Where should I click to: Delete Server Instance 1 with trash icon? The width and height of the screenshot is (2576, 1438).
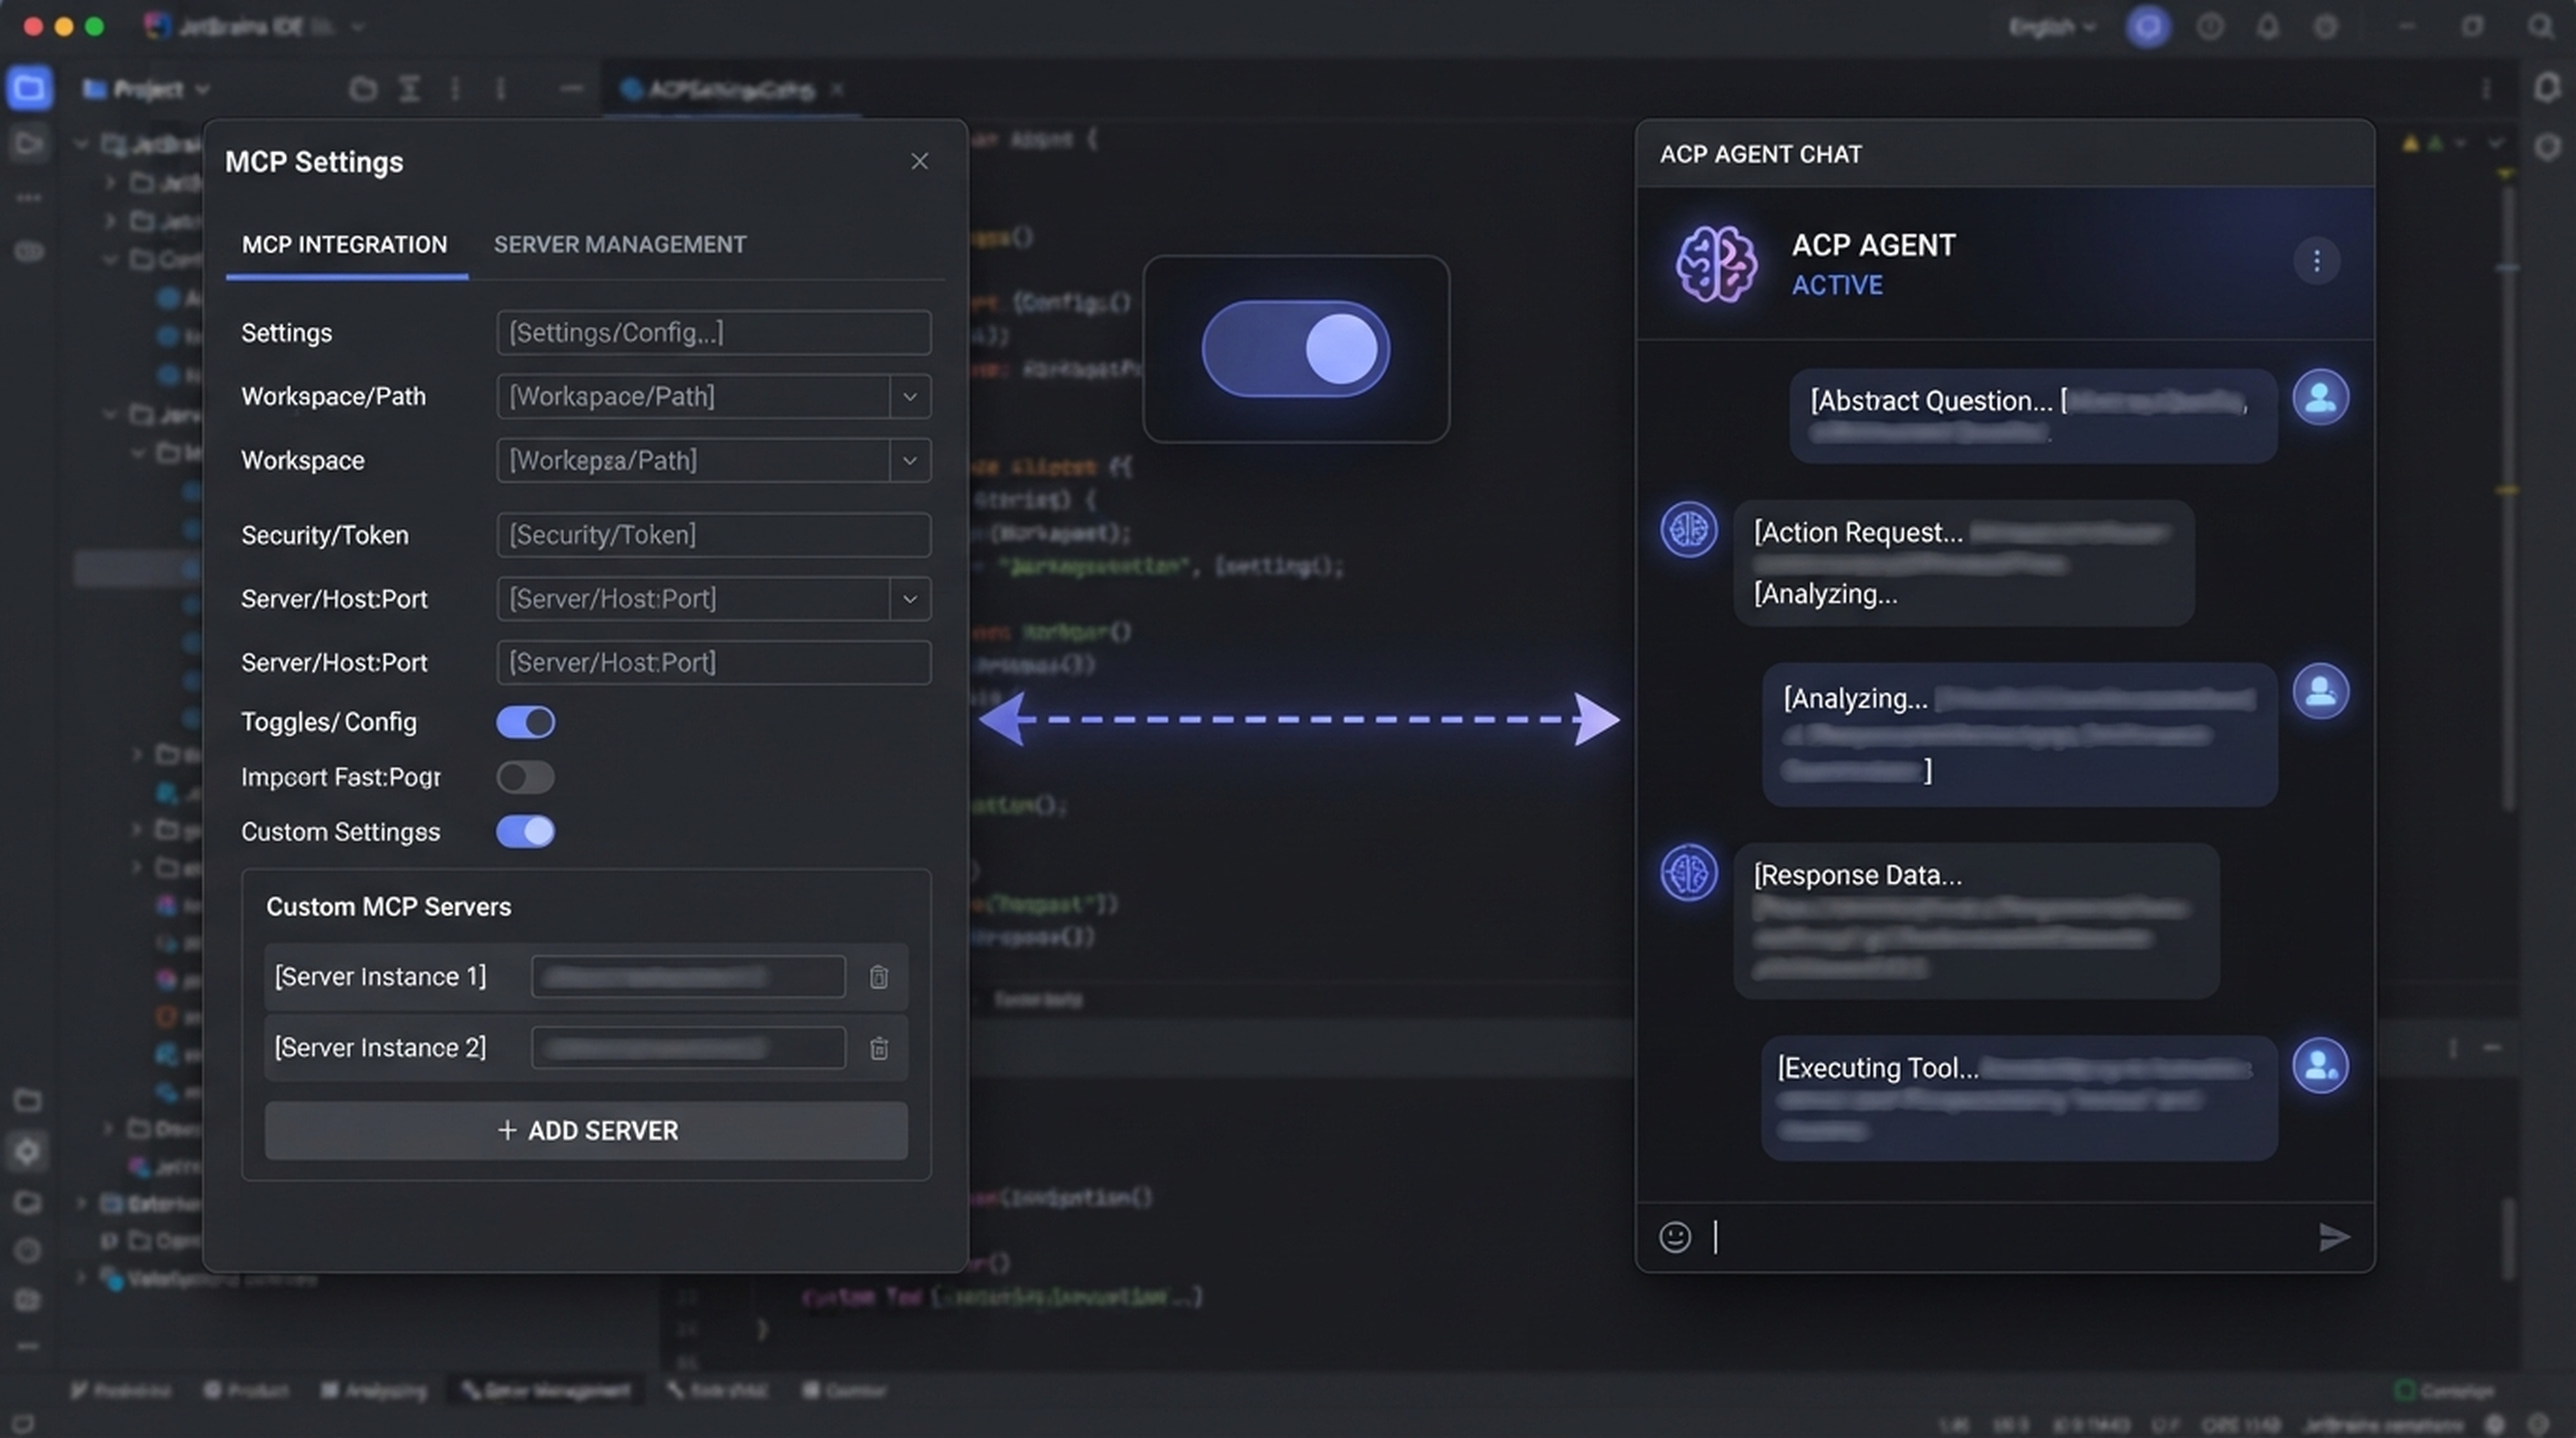(878, 976)
